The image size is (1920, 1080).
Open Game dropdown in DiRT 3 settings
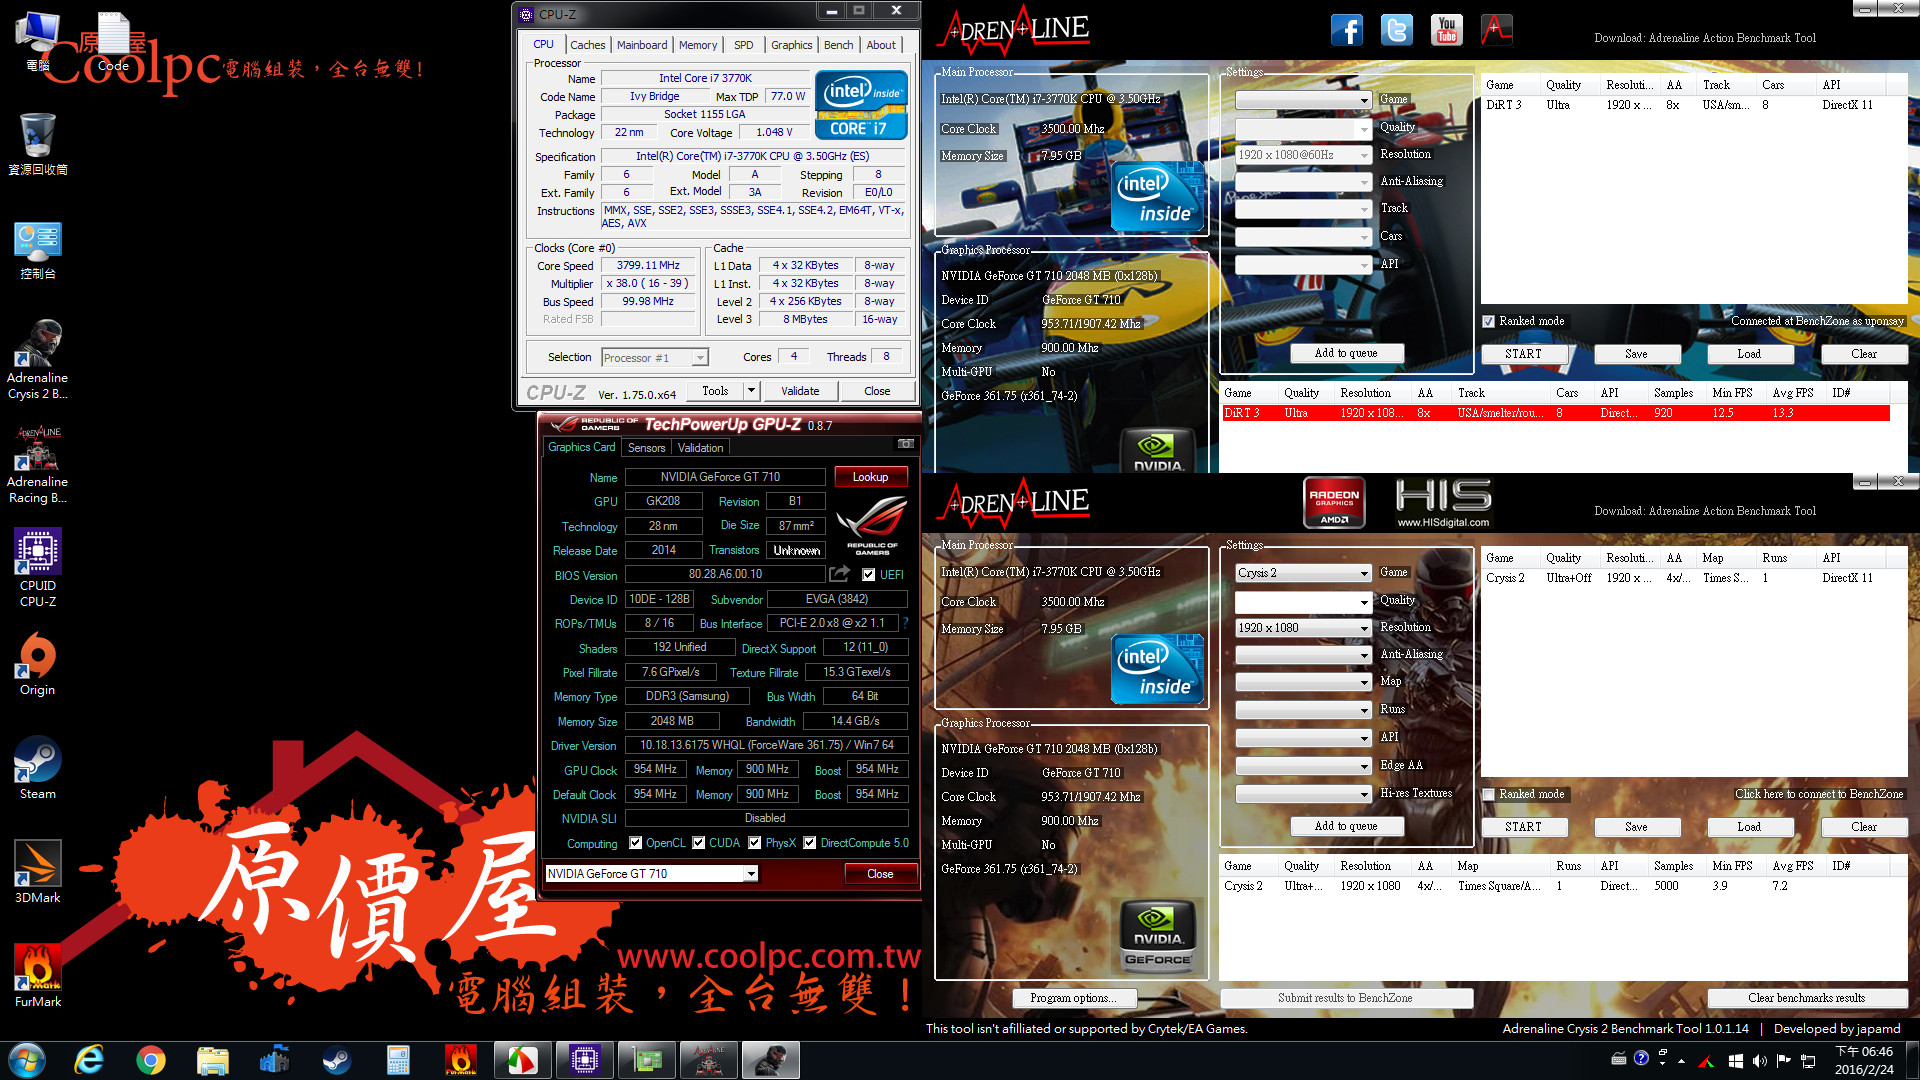tap(1303, 100)
